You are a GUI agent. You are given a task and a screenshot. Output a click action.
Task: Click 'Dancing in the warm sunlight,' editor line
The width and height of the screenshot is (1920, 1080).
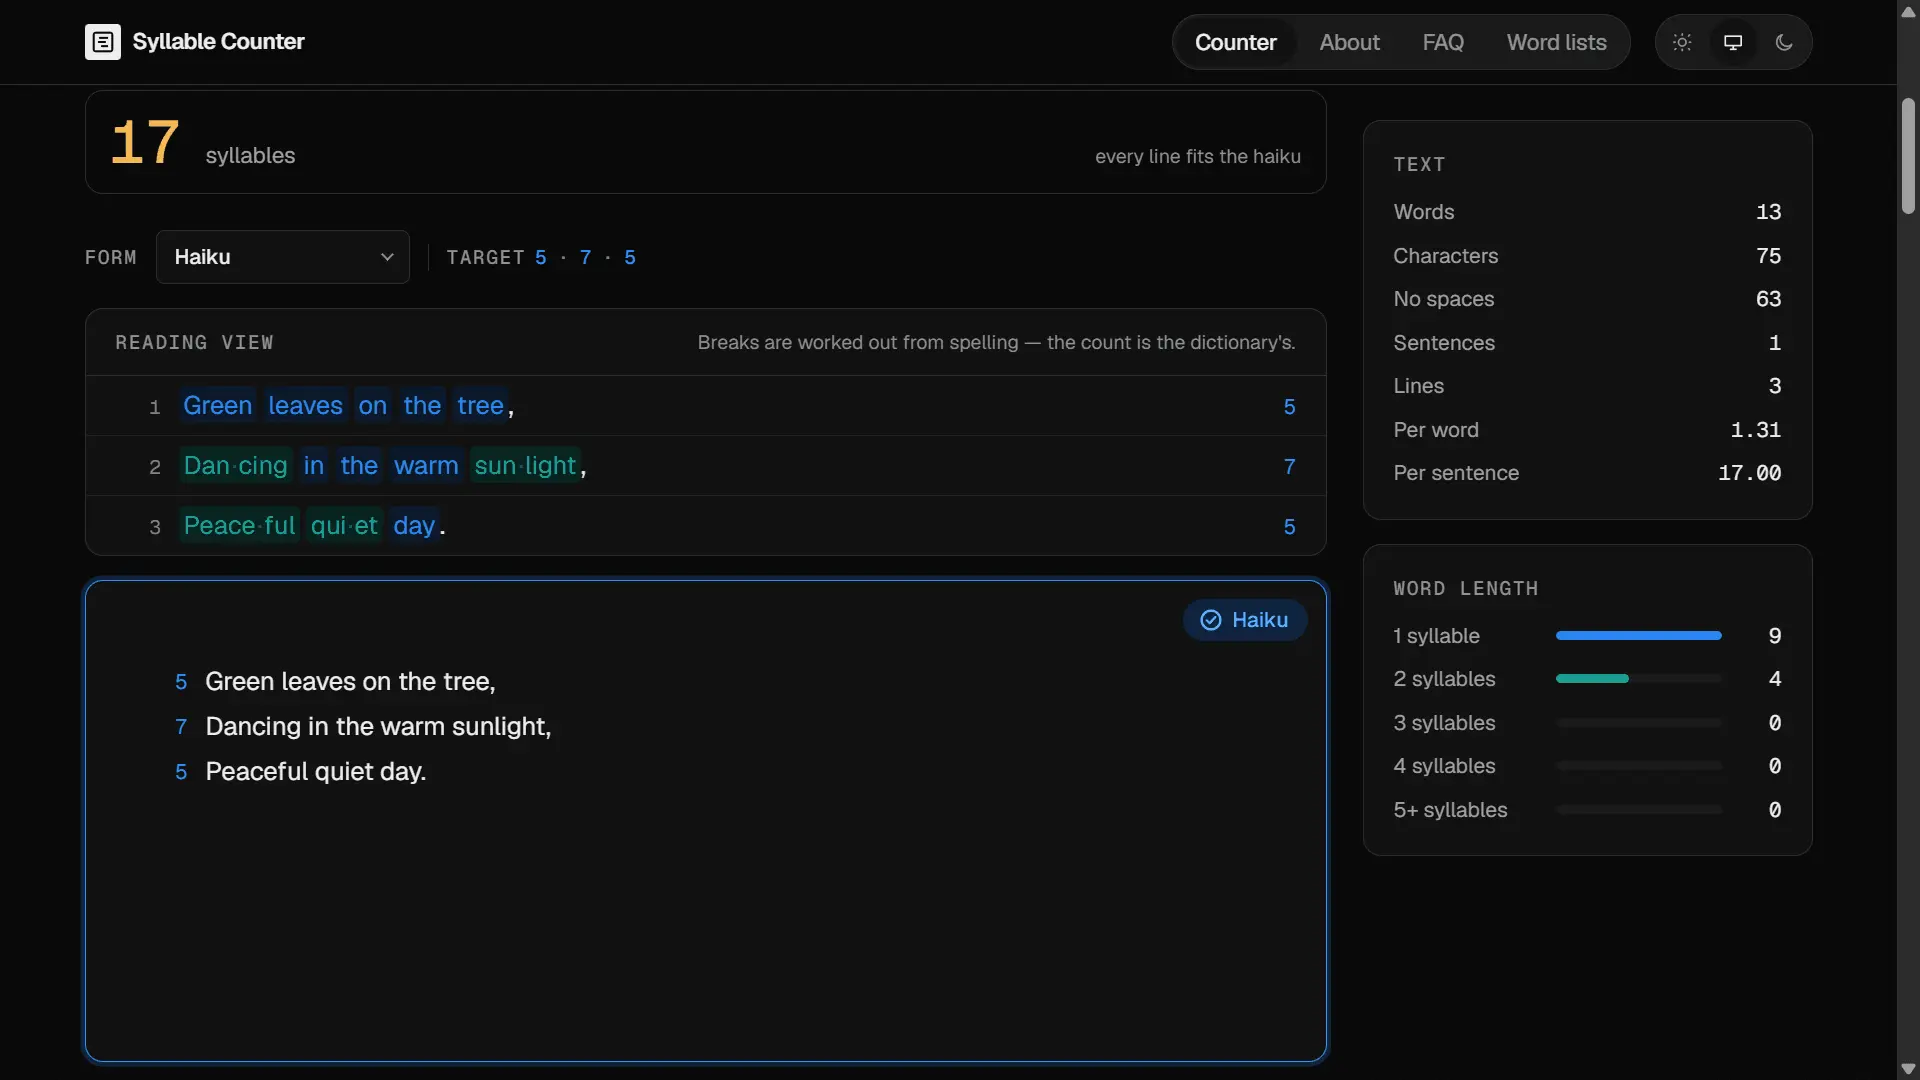click(x=378, y=727)
